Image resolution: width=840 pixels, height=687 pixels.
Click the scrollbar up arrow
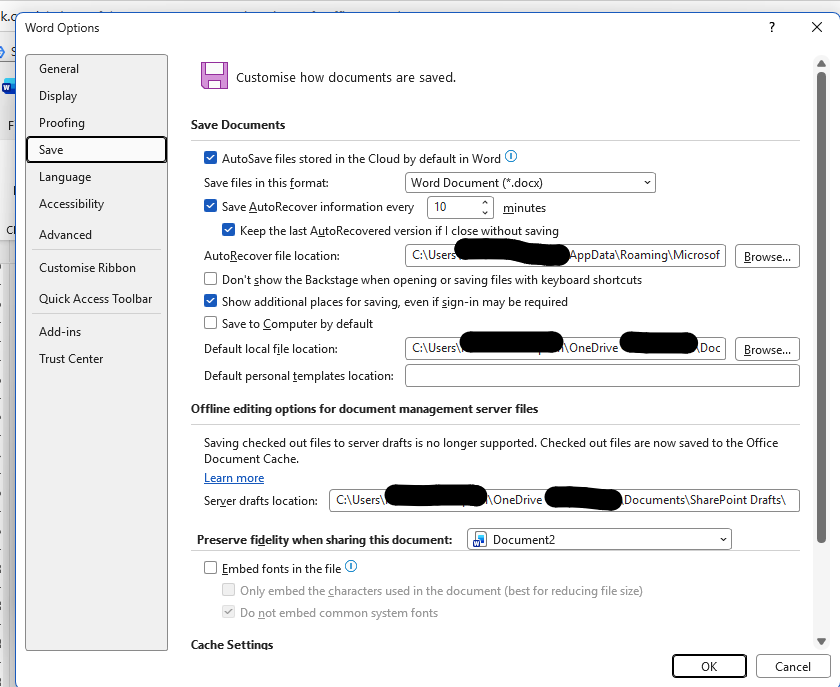coord(821,64)
